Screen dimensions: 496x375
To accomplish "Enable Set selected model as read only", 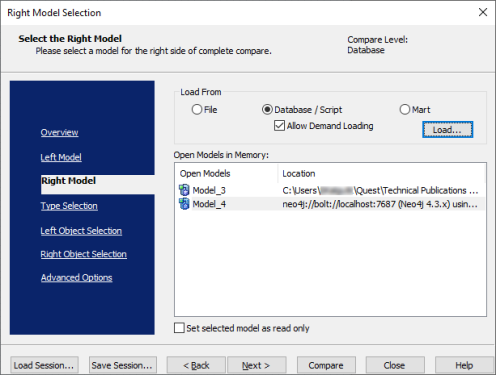I will click(179, 328).
